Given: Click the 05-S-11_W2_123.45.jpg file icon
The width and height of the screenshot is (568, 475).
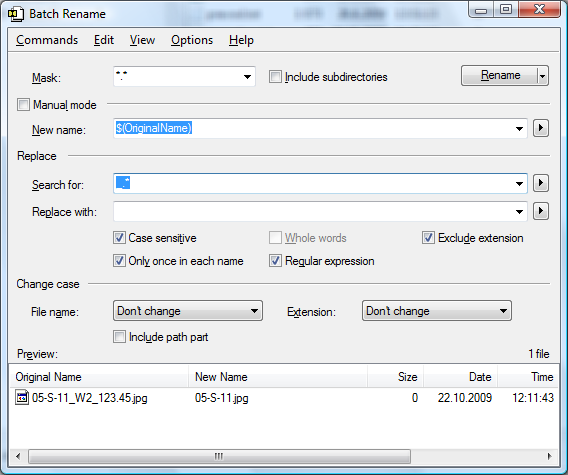Looking at the screenshot, I should tap(22, 397).
